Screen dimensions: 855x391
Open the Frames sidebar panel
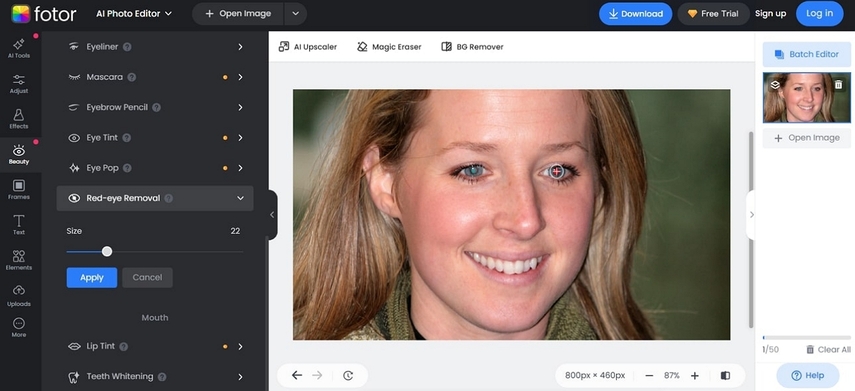[19, 189]
